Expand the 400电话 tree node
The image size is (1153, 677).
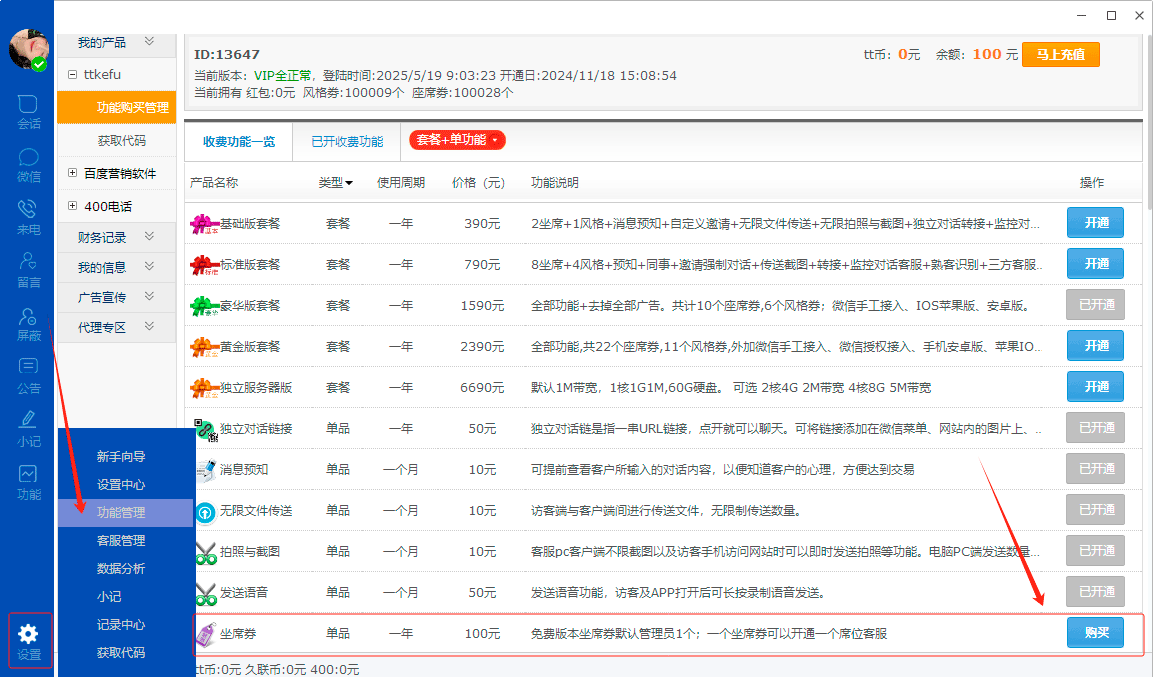tap(72, 206)
